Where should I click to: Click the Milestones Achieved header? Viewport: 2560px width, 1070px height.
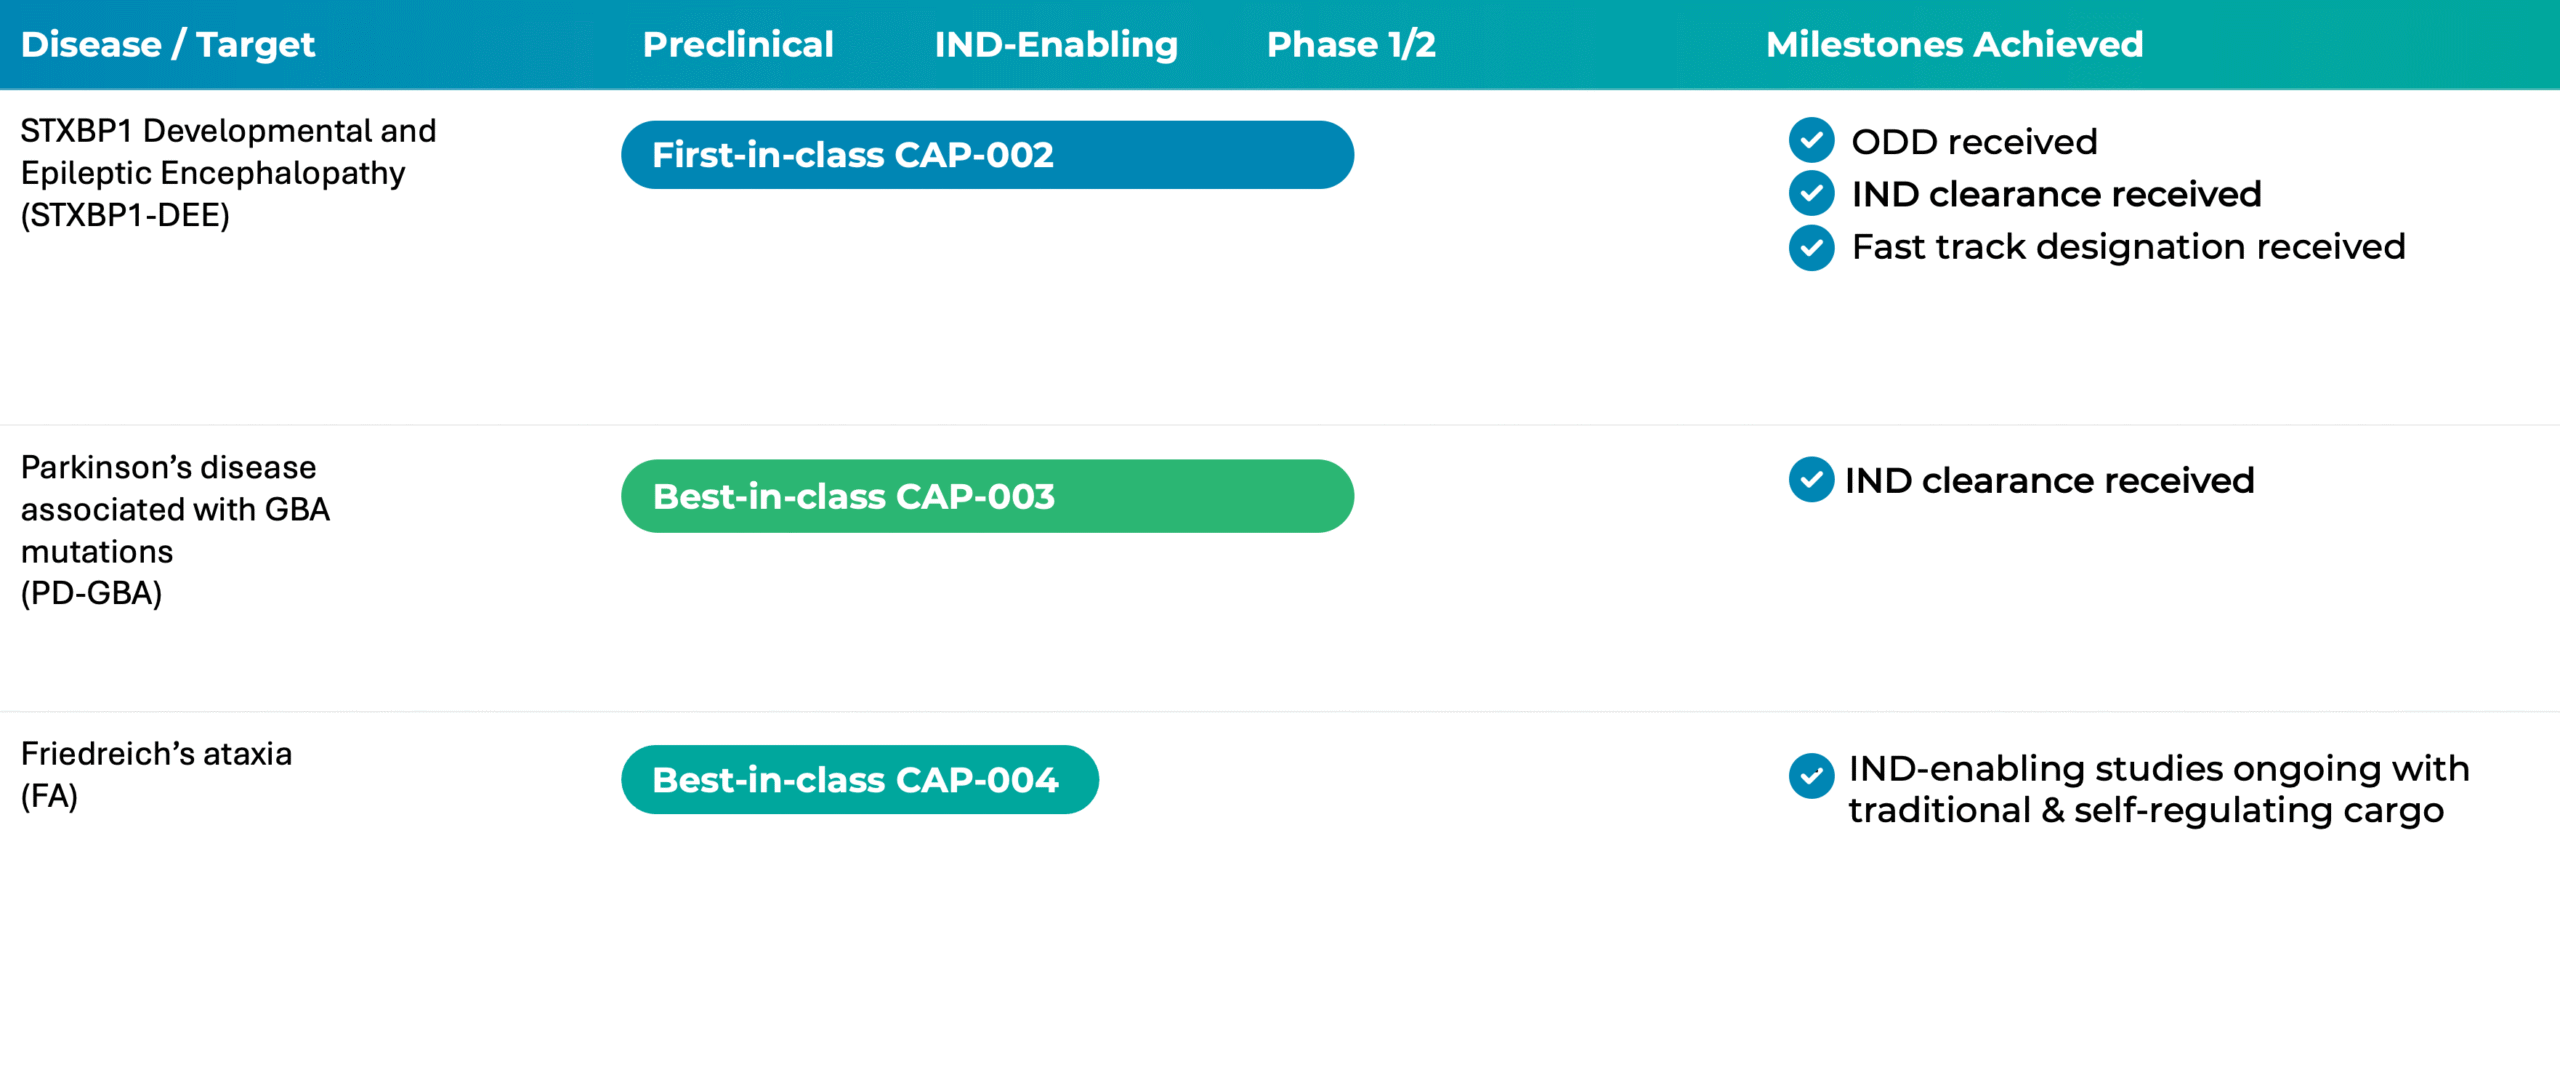1954,44
